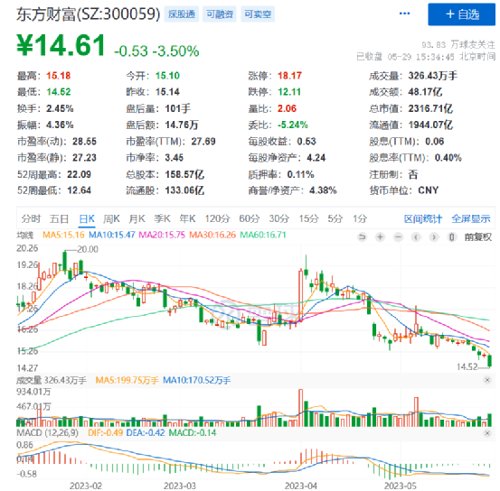Close the volume (成交量) indicator panel
Screen dimensions: 500x491
click(x=487, y=380)
